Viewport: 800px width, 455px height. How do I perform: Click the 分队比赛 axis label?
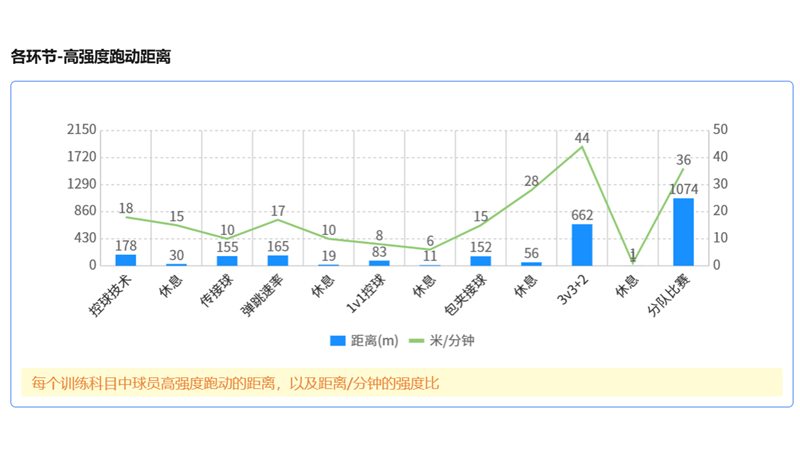pos(668,295)
